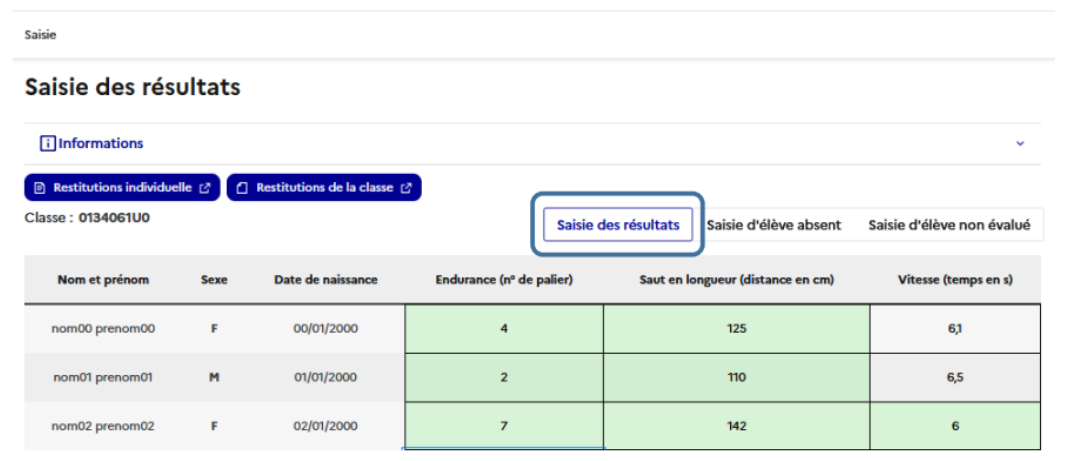Image resolution: width=1077 pixels, height=461 pixels.
Task: Open Restitutions individuelle button
Action: pos(122,188)
